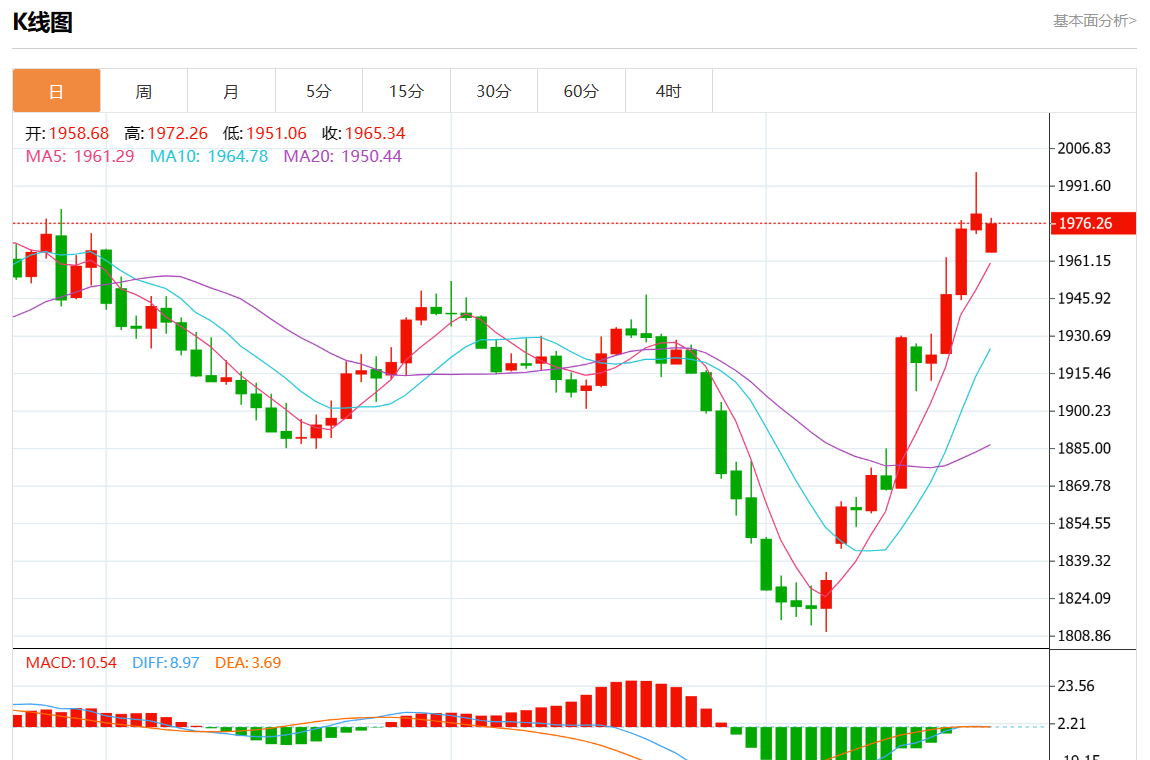This screenshot has height=760, width=1150.
Task: Click the MA5: 1961.29 indicator label
Action: point(80,156)
